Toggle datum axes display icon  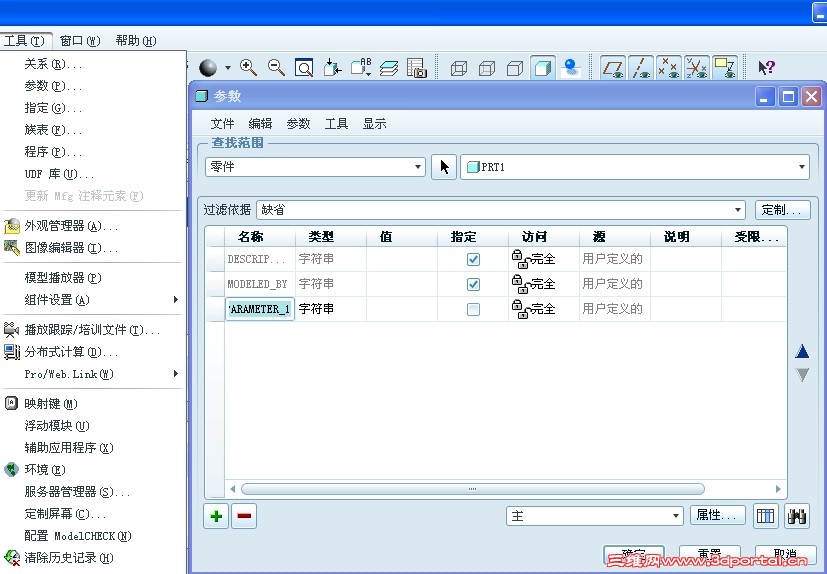641,68
